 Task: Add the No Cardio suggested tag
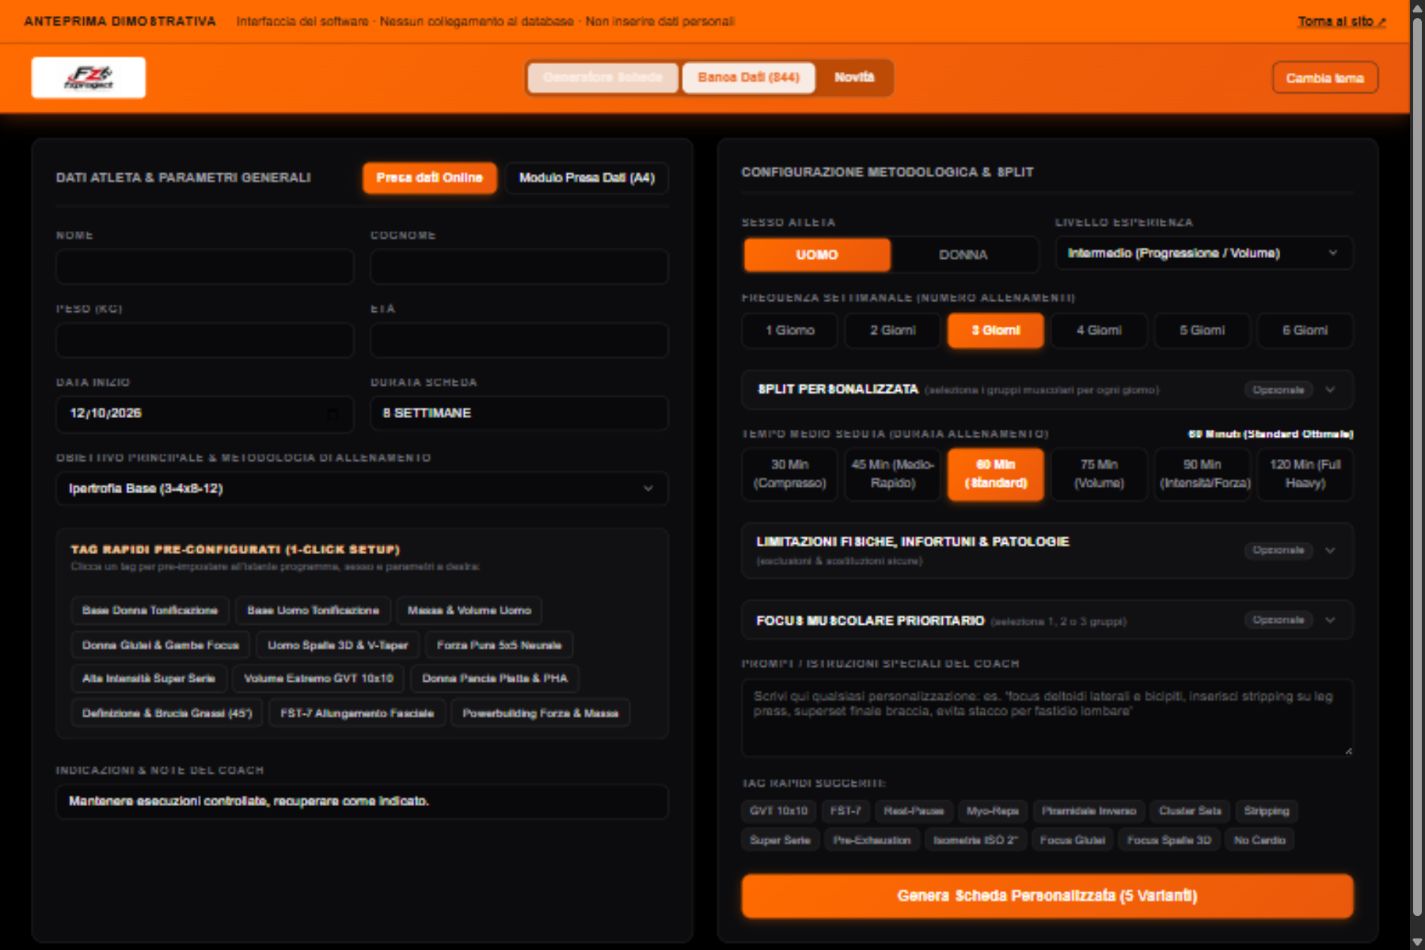(1260, 841)
